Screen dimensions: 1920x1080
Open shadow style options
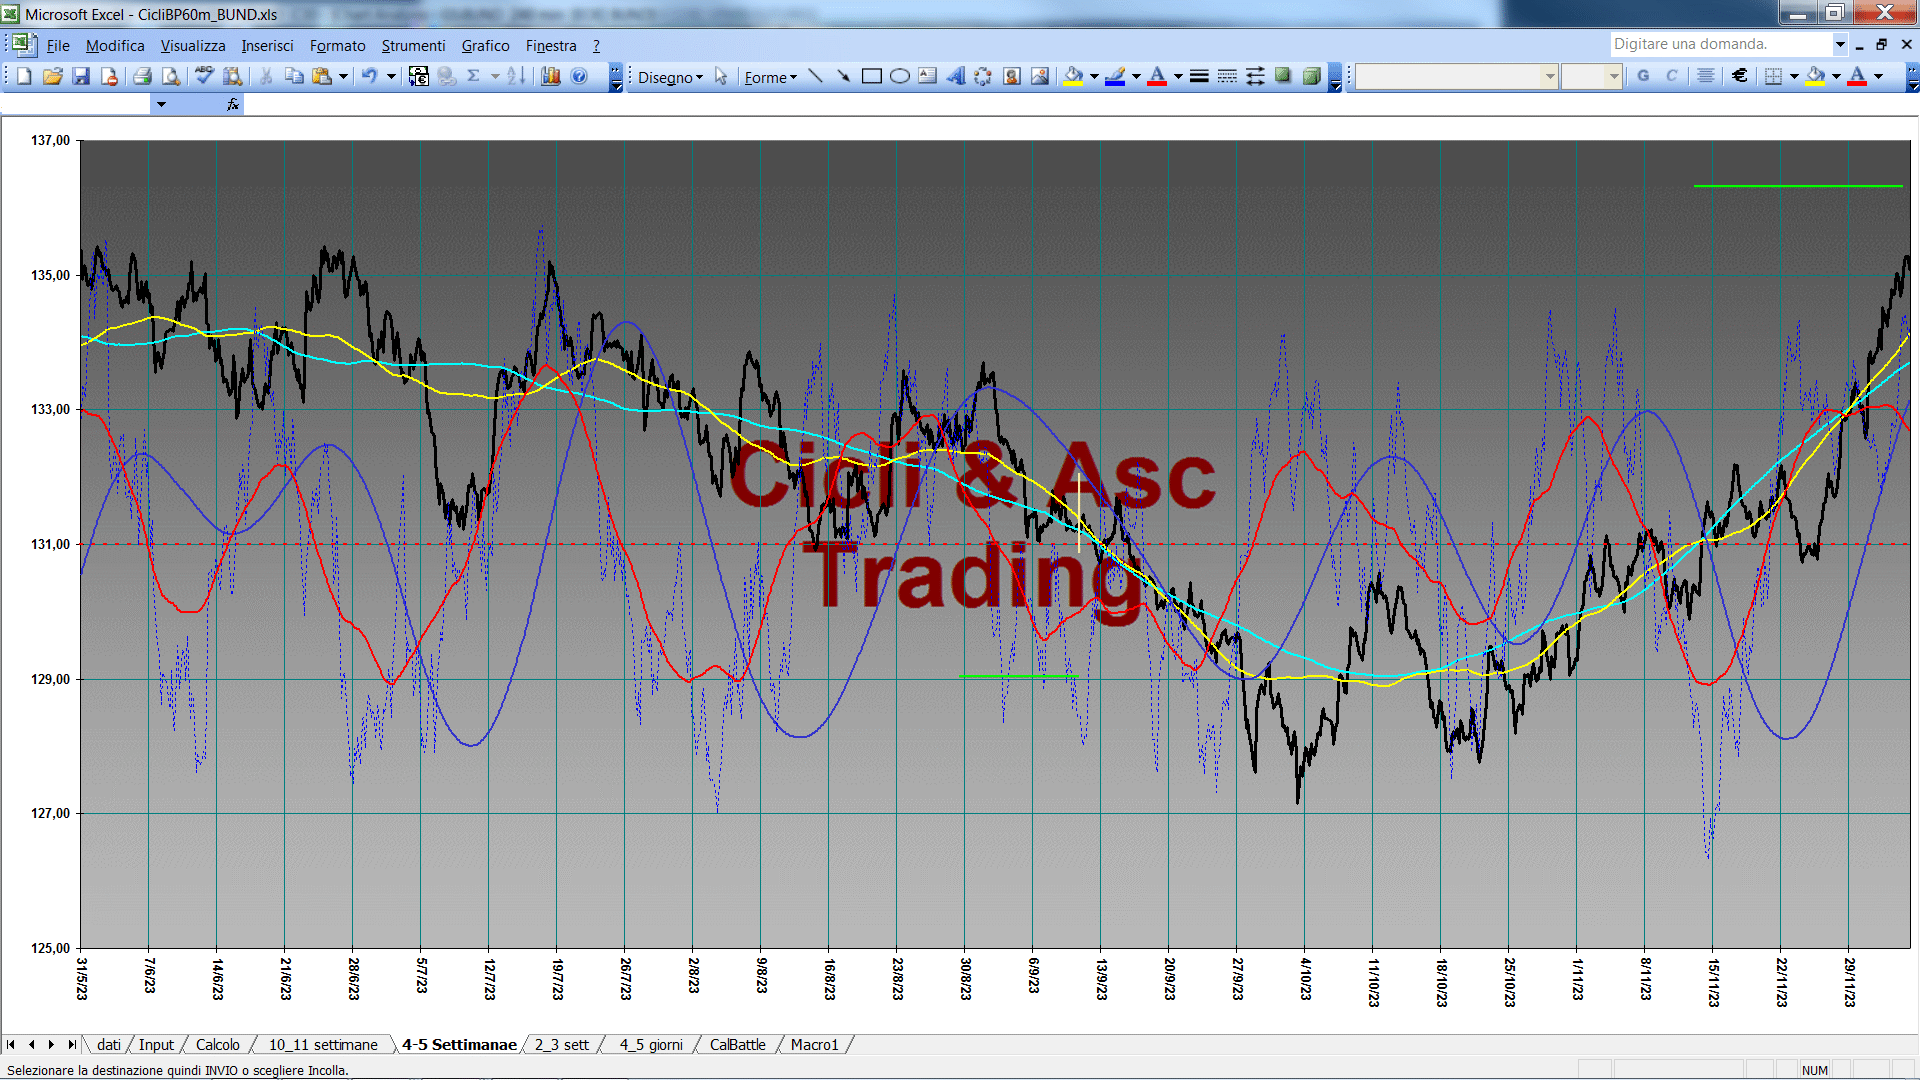coord(1283,76)
